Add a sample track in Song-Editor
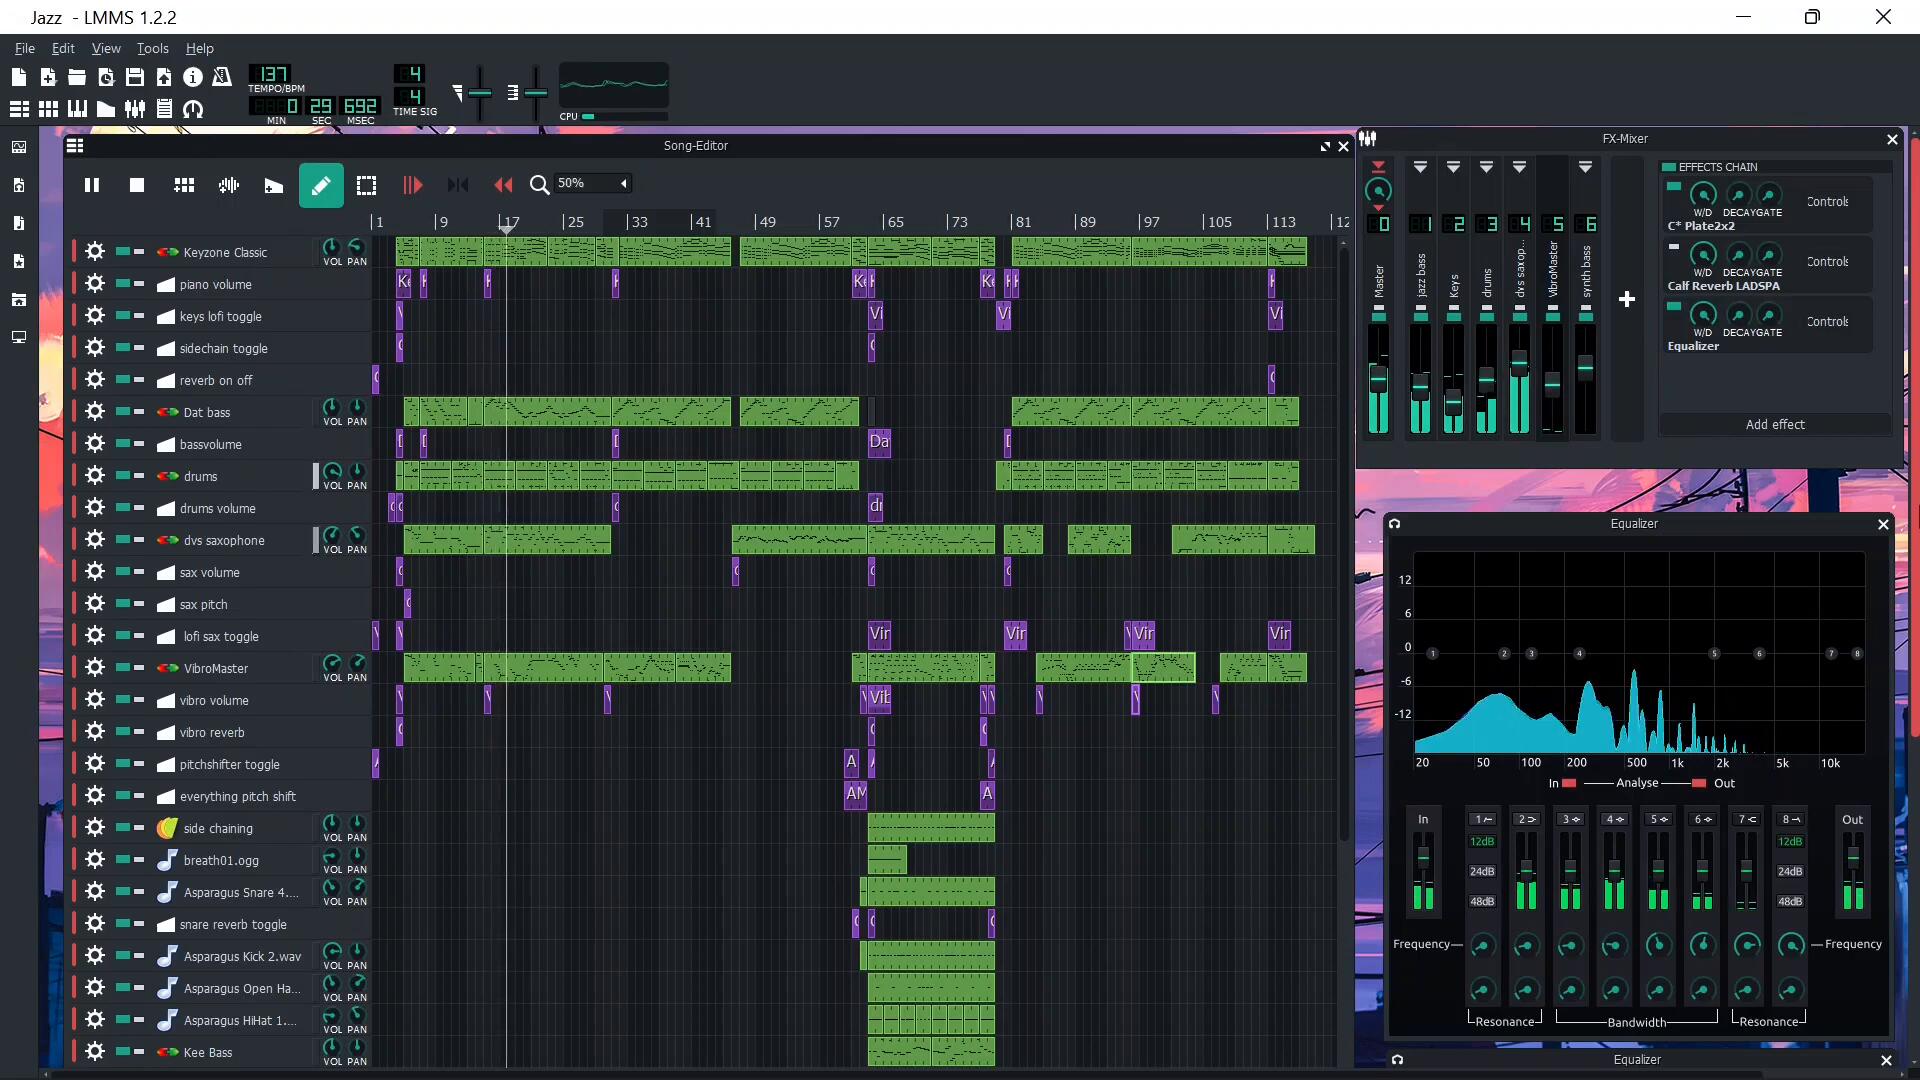Image resolution: width=1920 pixels, height=1080 pixels. pos(229,185)
